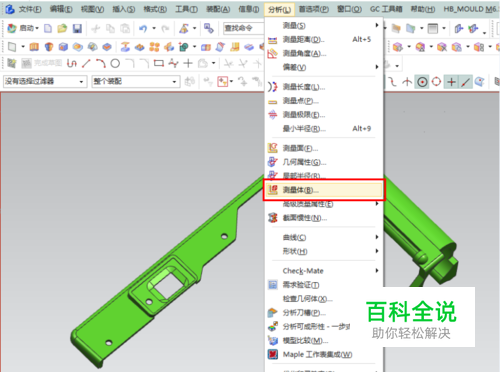The image size is (500, 372).
Task: Select the Circle sketch tool
Action: pyautogui.click(x=115, y=63)
